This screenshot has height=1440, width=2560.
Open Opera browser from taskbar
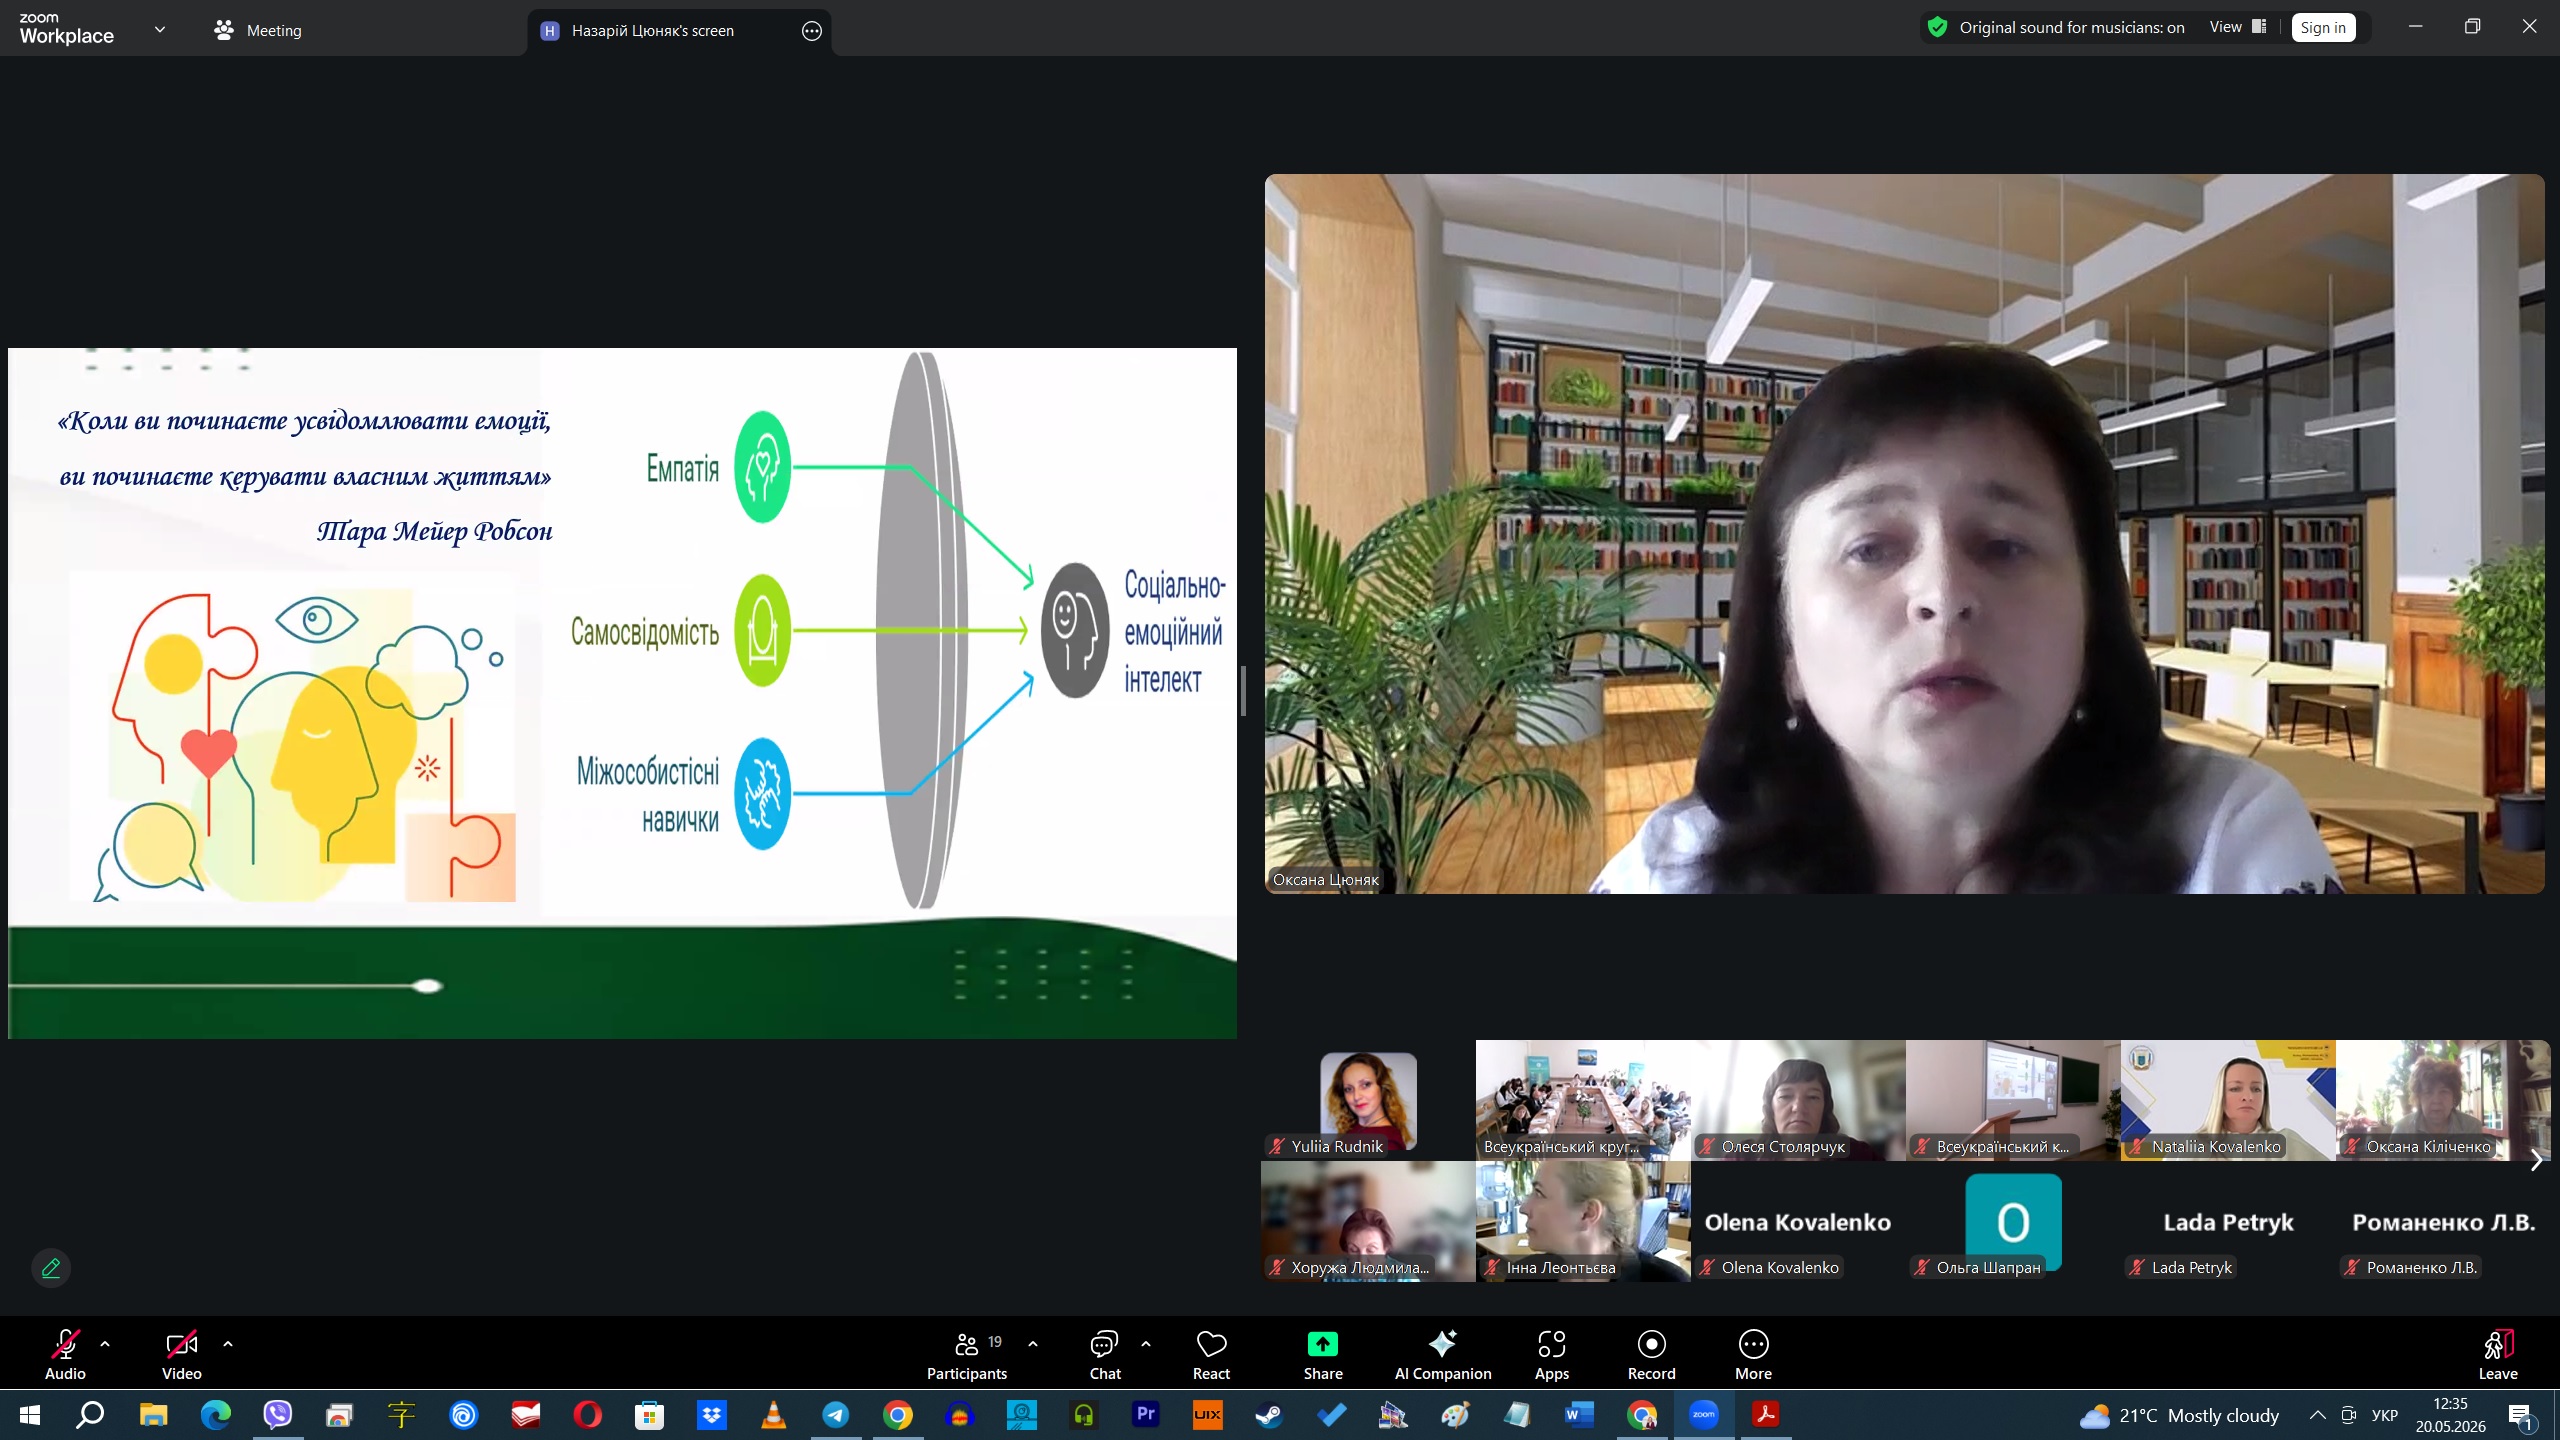point(587,1415)
